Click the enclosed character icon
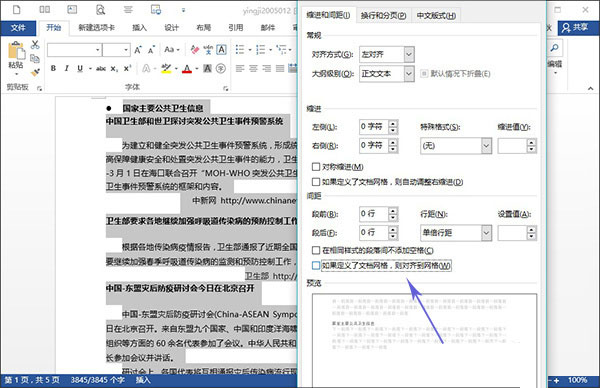600x388 pixels. point(221,68)
